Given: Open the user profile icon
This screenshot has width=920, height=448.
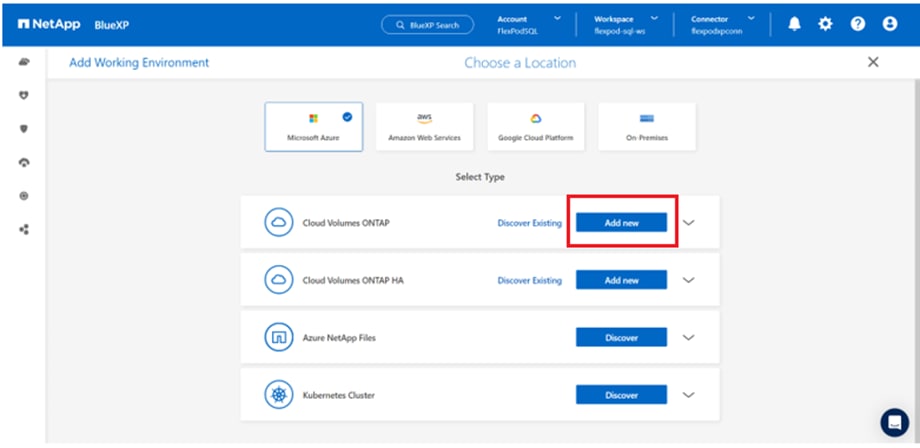Looking at the screenshot, I should (889, 24).
